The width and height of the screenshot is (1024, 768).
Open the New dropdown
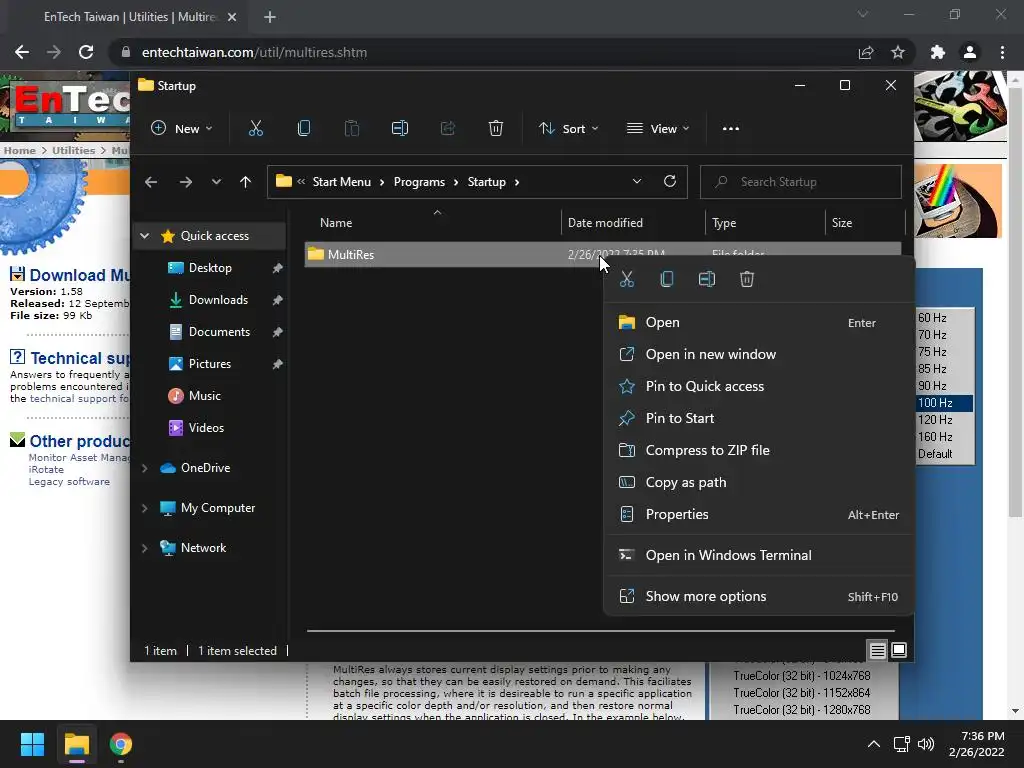click(182, 129)
